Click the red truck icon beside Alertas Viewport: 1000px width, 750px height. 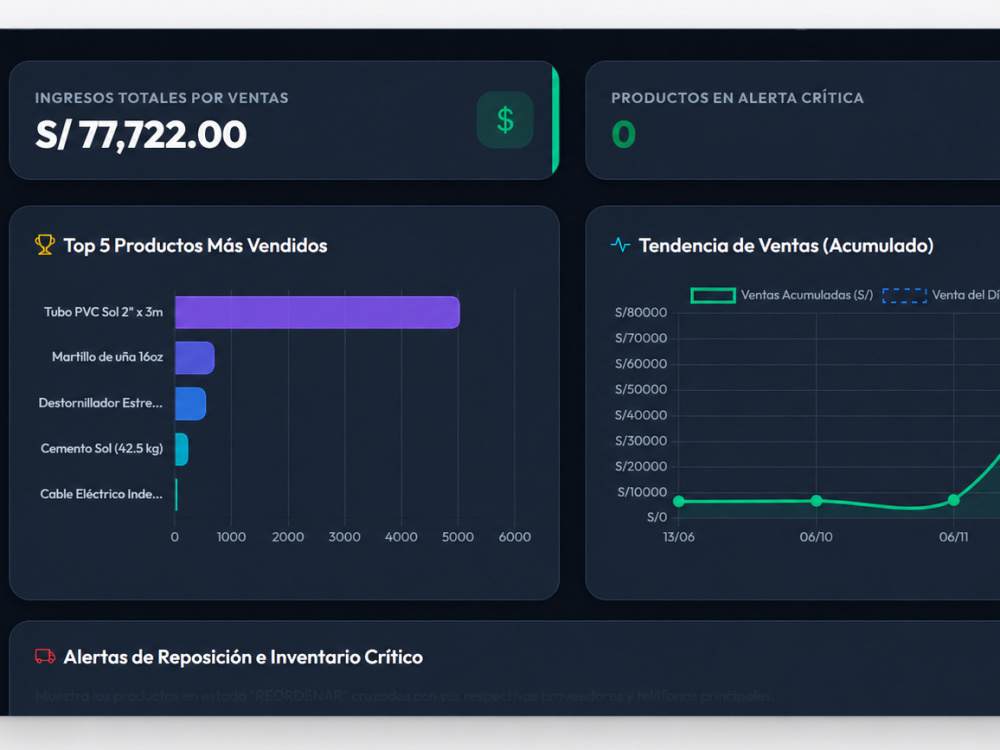tap(45, 656)
